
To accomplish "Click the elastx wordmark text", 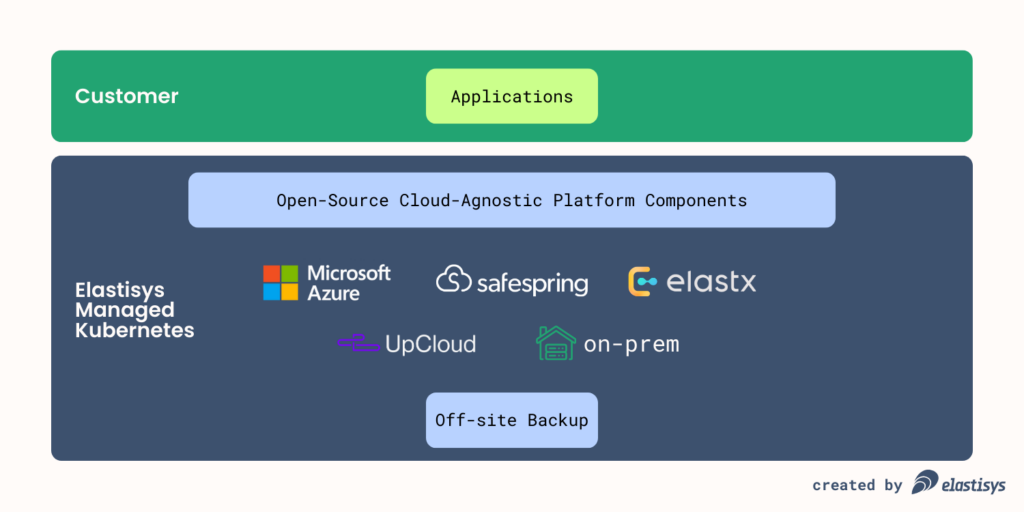I will (711, 283).
